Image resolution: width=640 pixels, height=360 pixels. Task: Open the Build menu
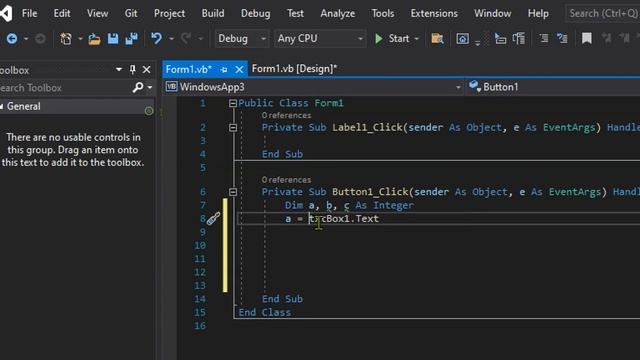coord(213,13)
